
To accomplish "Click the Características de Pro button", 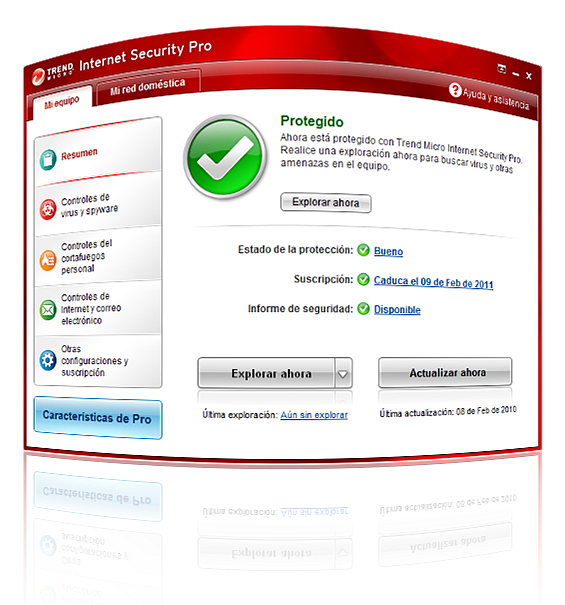I will 98,417.
